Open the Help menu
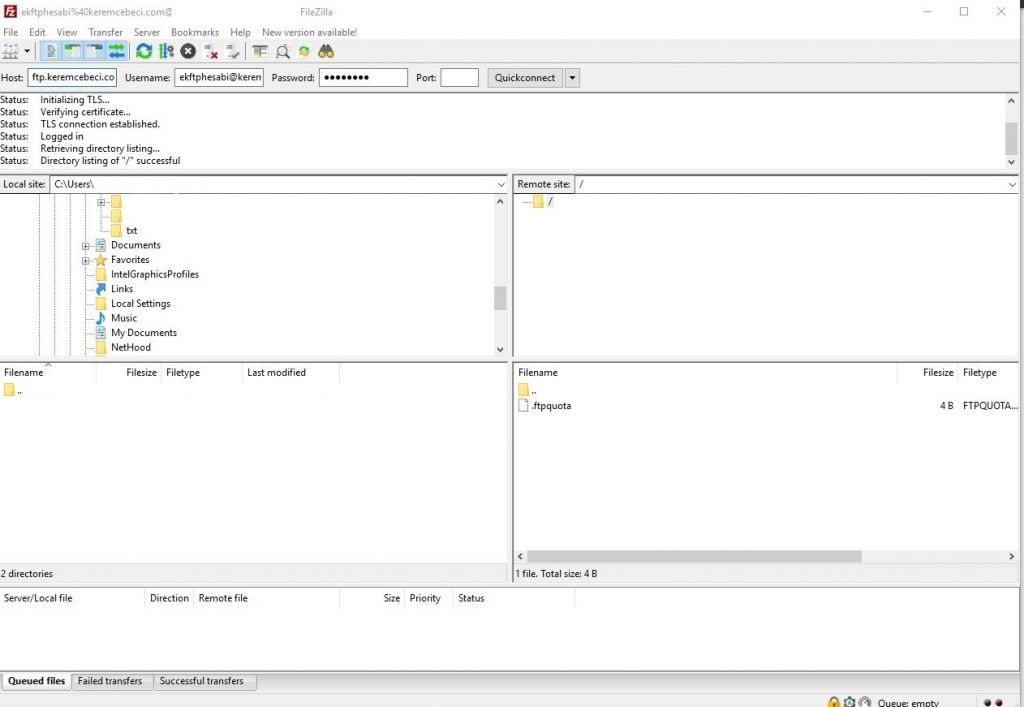This screenshot has width=1024, height=707. coord(240,32)
